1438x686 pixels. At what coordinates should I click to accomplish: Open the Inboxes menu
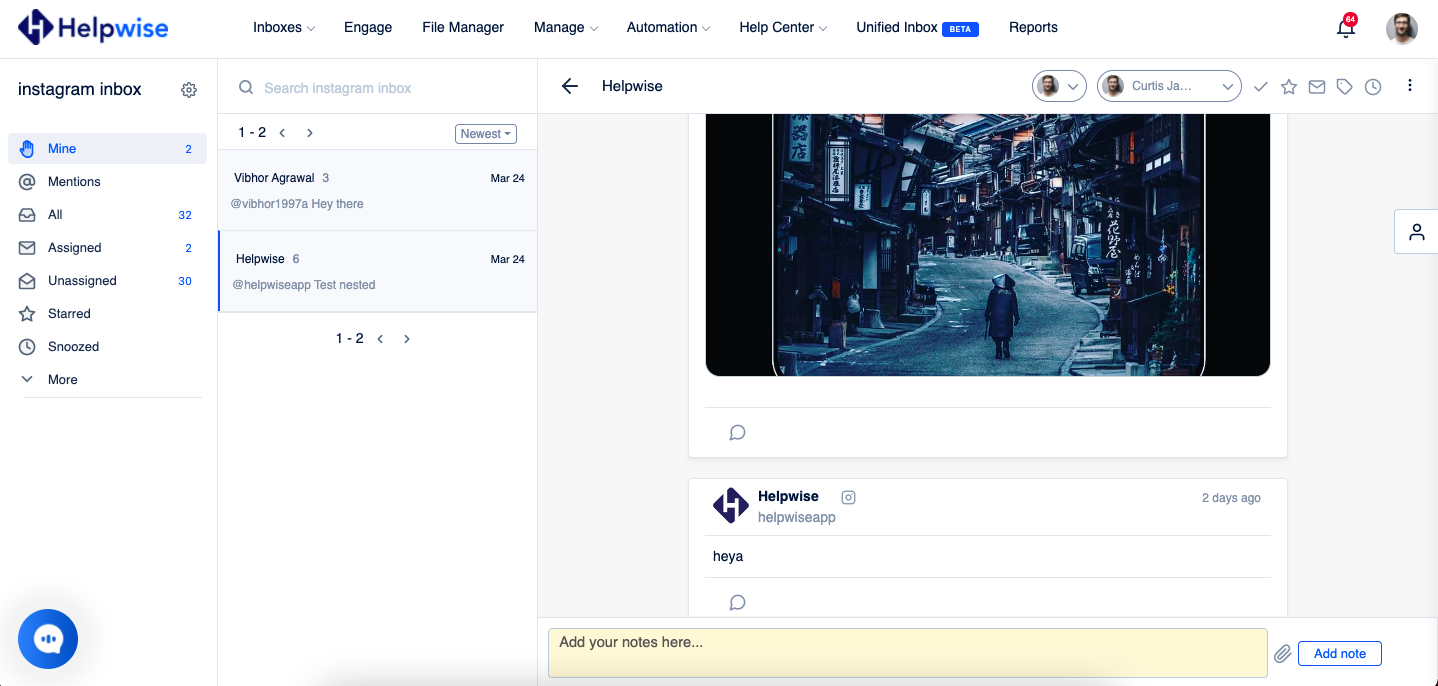pos(283,27)
